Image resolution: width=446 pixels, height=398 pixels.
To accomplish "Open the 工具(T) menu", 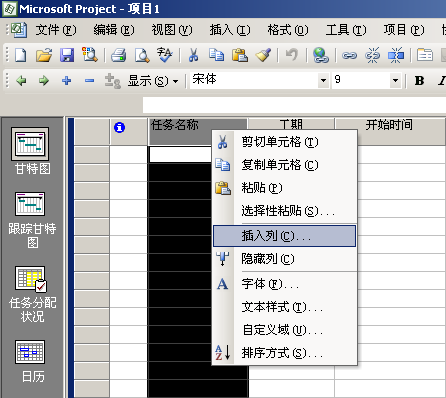I will (346, 30).
